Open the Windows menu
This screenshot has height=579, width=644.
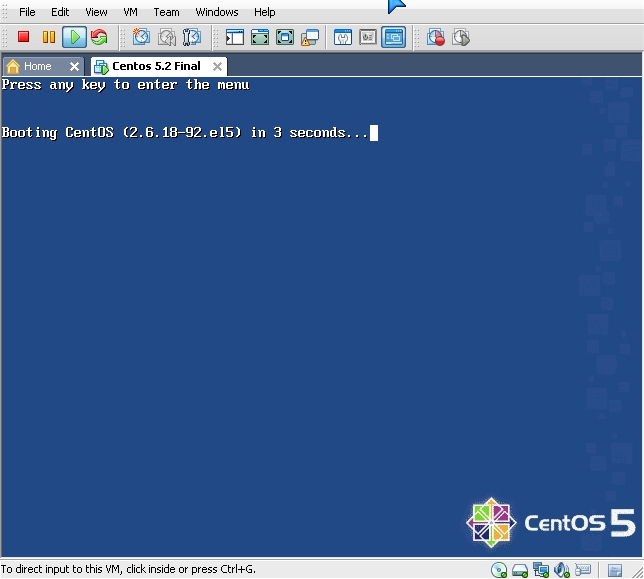click(x=217, y=12)
